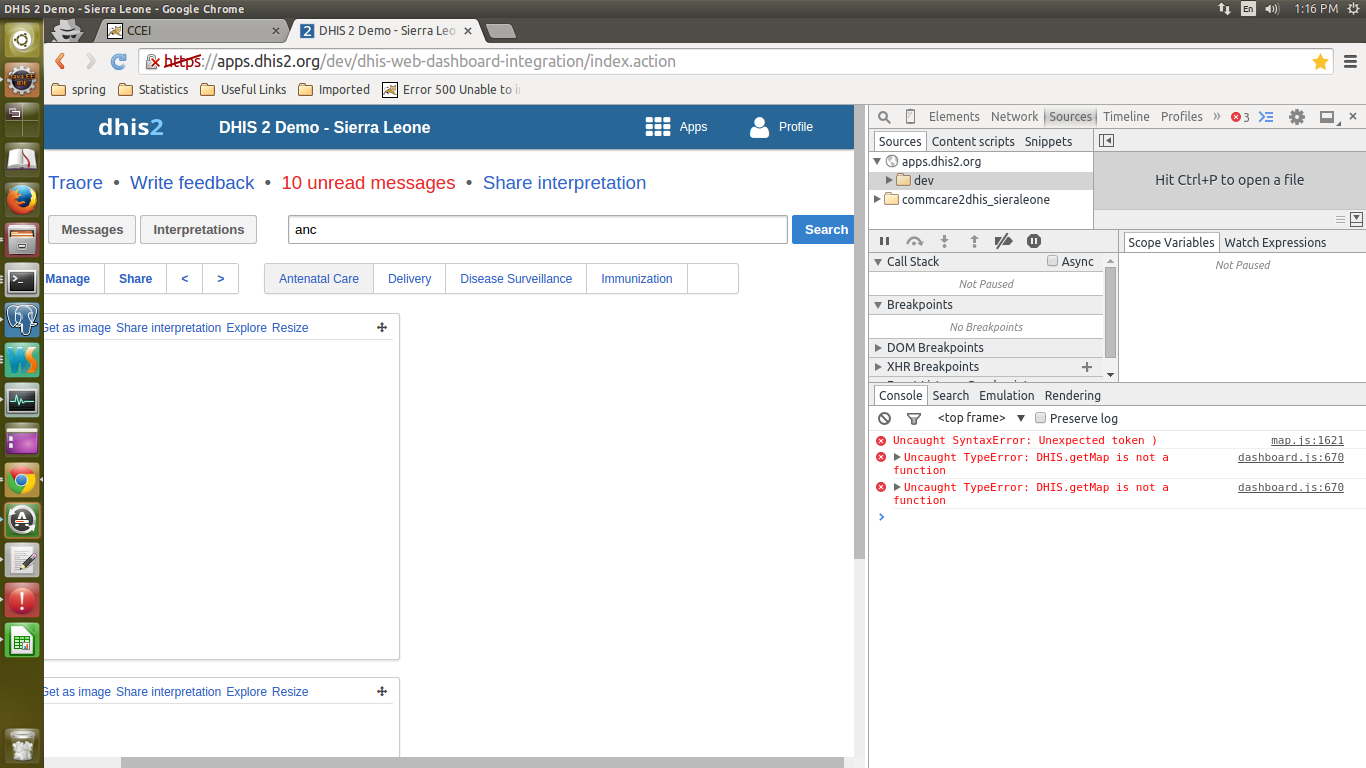Click the console filter funnel icon
The height and width of the screenshot is (768, 1366).
coord(913,418)
